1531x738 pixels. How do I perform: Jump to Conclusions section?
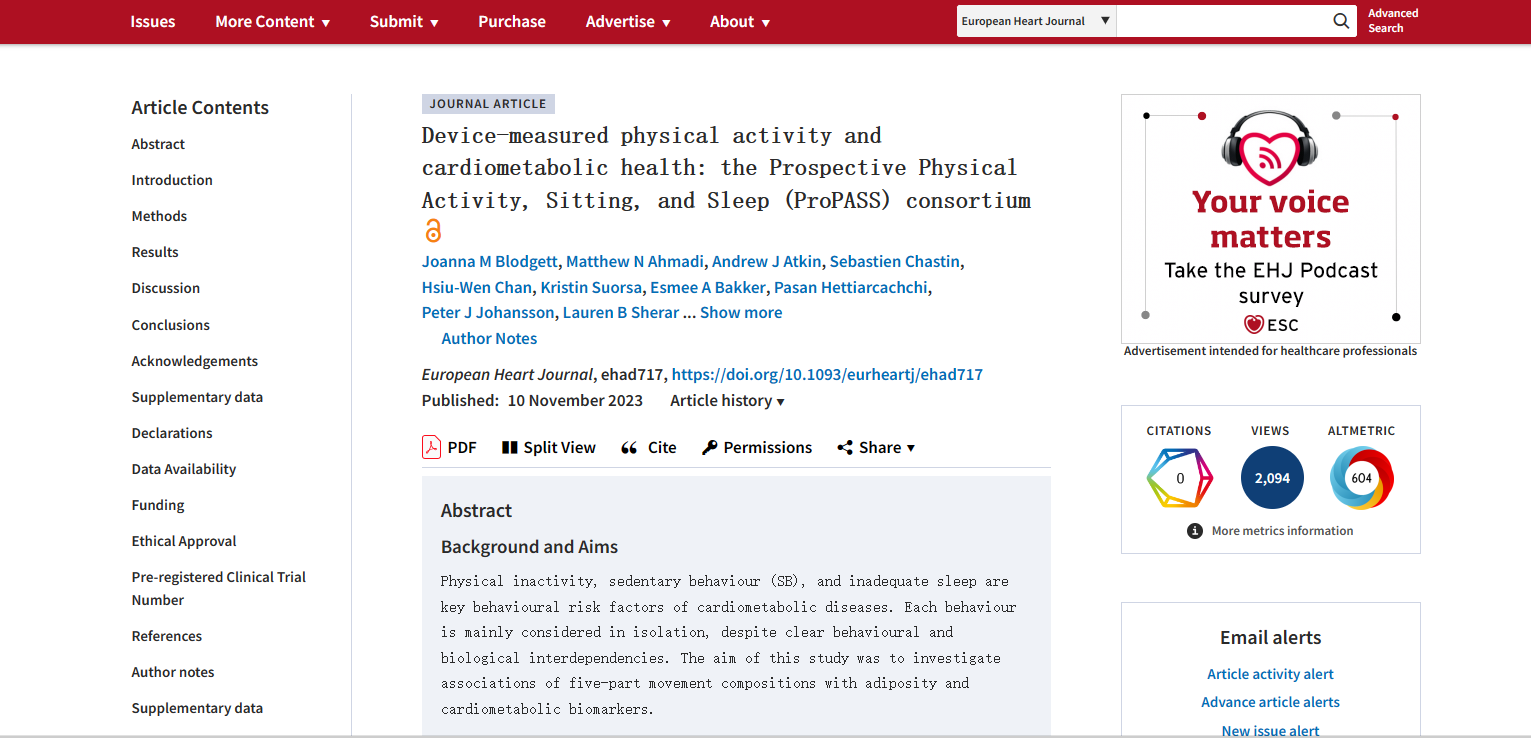[x=171, y=325]
